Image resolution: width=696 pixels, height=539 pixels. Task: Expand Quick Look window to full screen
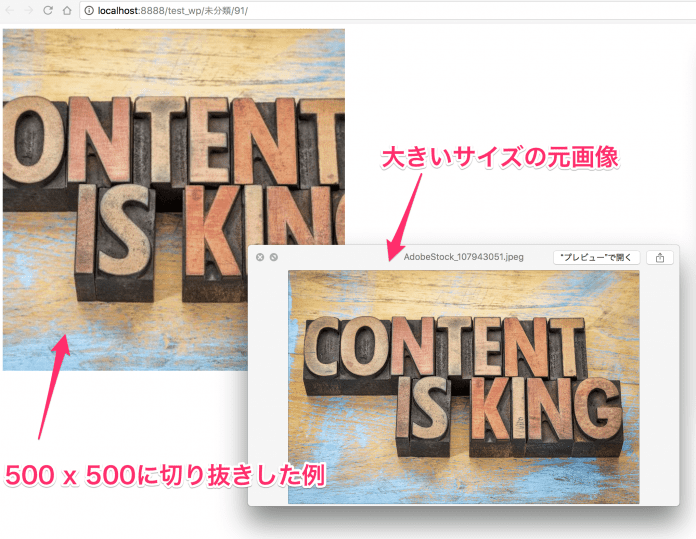coord(274,257)
